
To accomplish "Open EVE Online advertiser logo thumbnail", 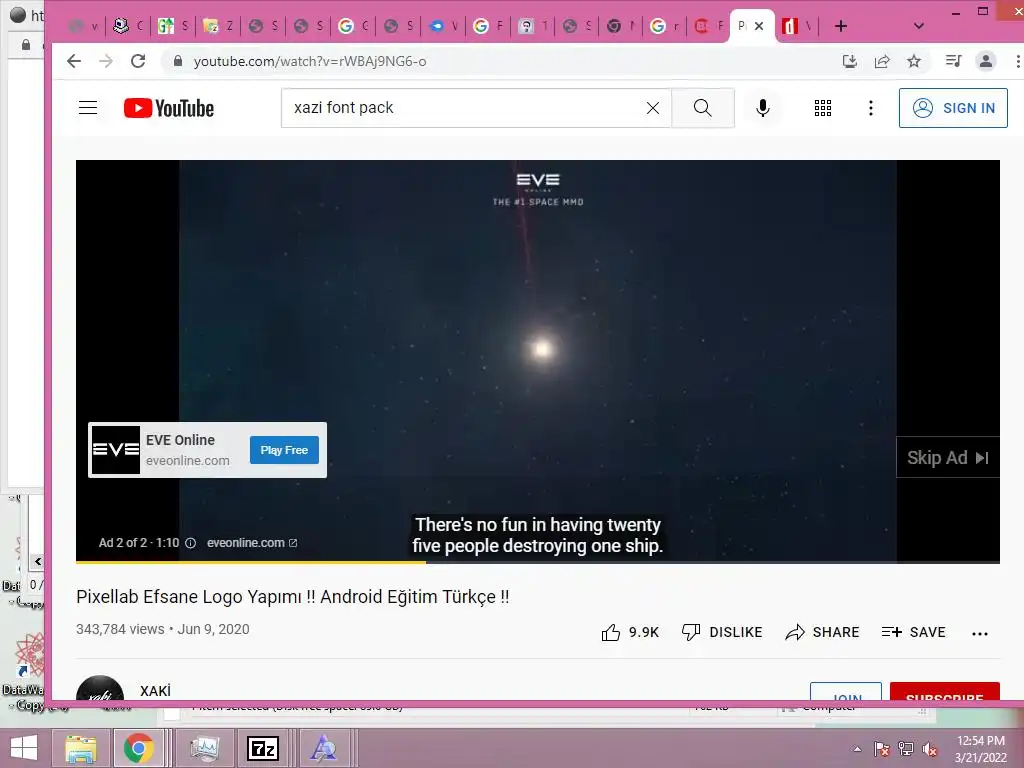I will point(116,450).
